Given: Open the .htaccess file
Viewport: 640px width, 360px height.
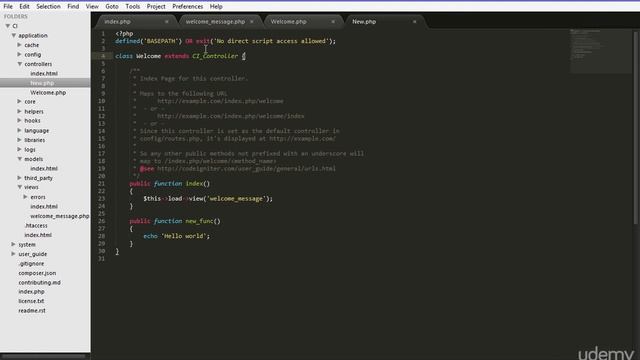Looking at the screenshot, I should [36, 225].
